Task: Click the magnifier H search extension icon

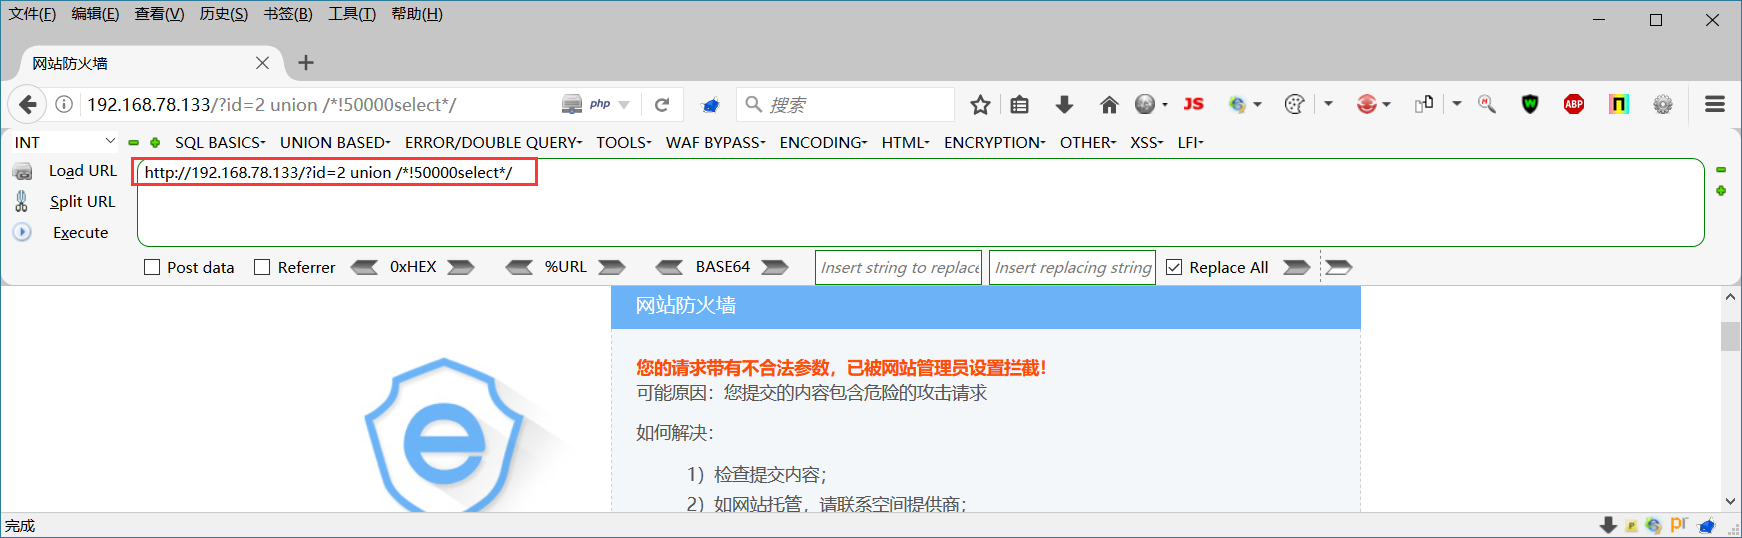Action: coord(1487,104)
